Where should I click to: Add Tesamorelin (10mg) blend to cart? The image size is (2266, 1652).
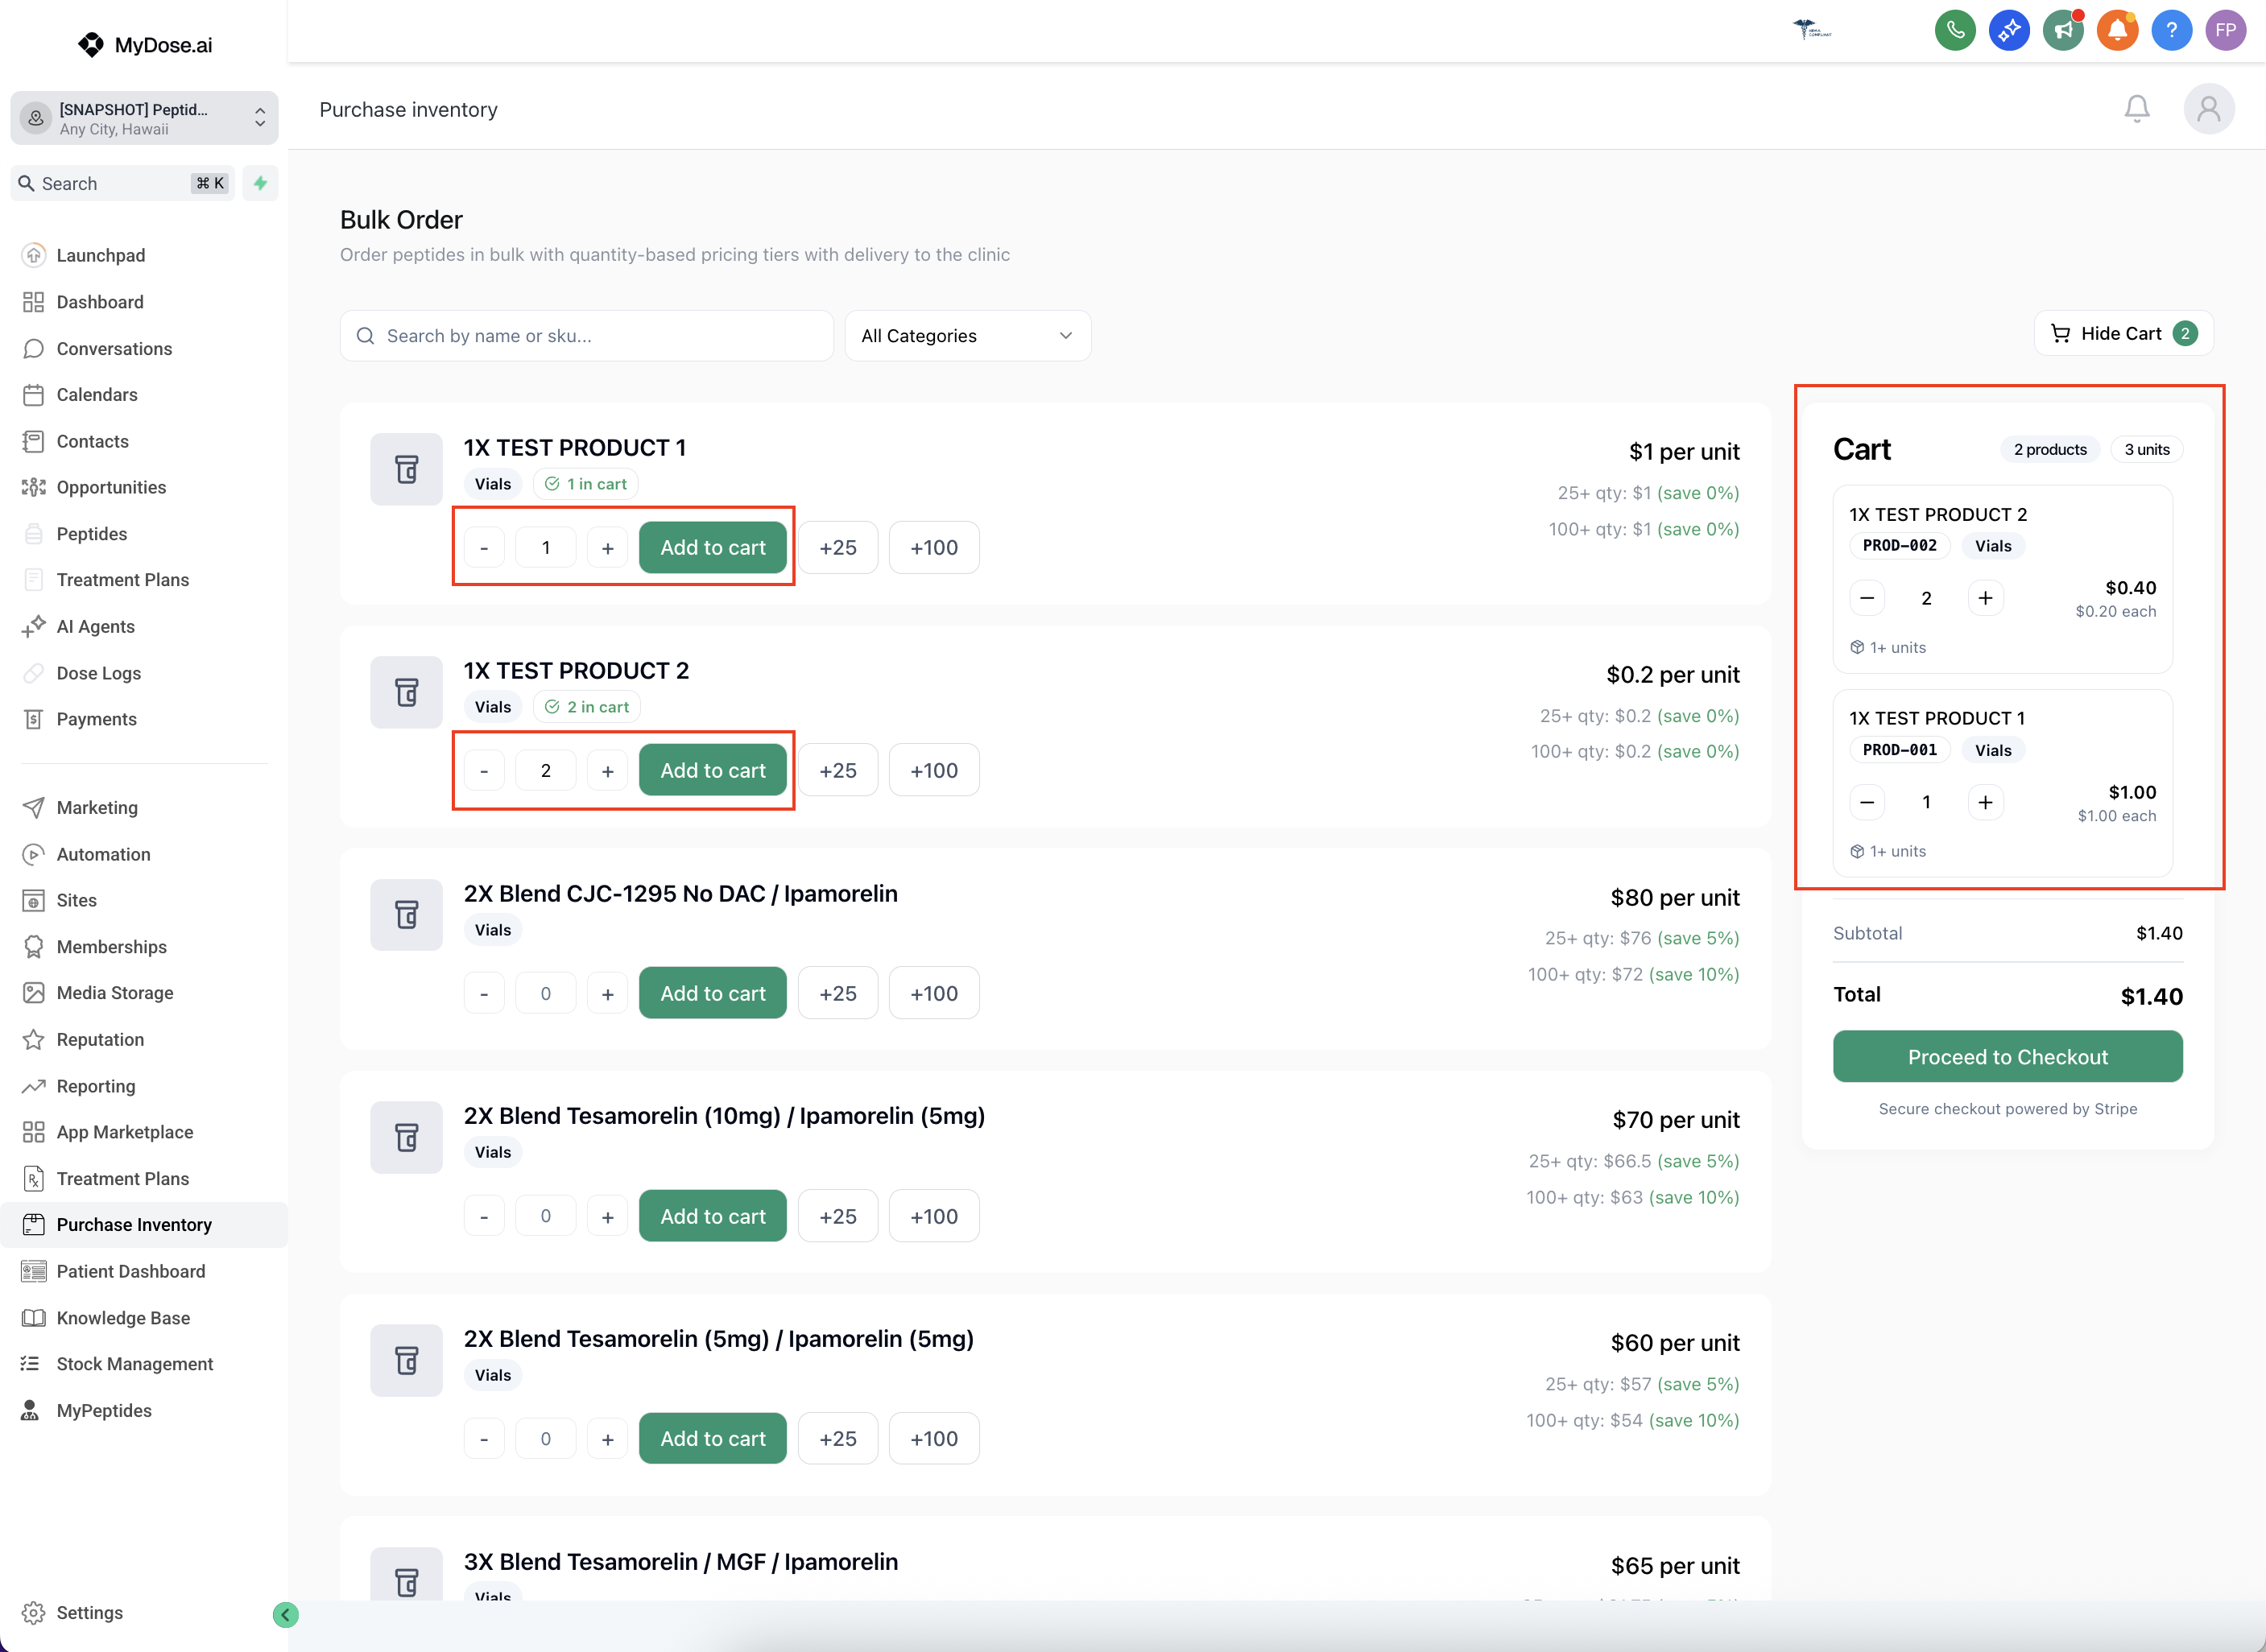coord(712,1217)
